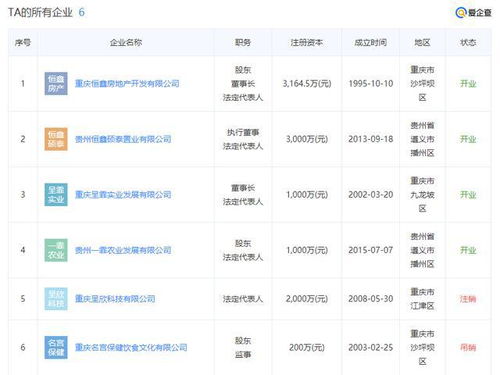The image size is (500, 375).
Task: Click the 重庆市 九龙坡区 region cell
Action: [x=422, y=195]
